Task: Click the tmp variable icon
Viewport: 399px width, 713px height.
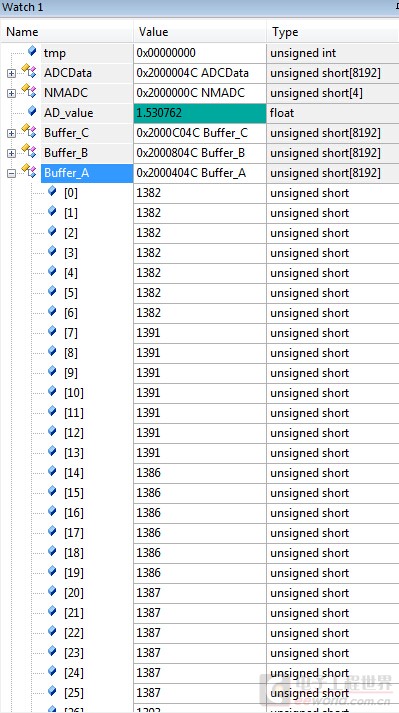Action: click(x=32, y=50)
